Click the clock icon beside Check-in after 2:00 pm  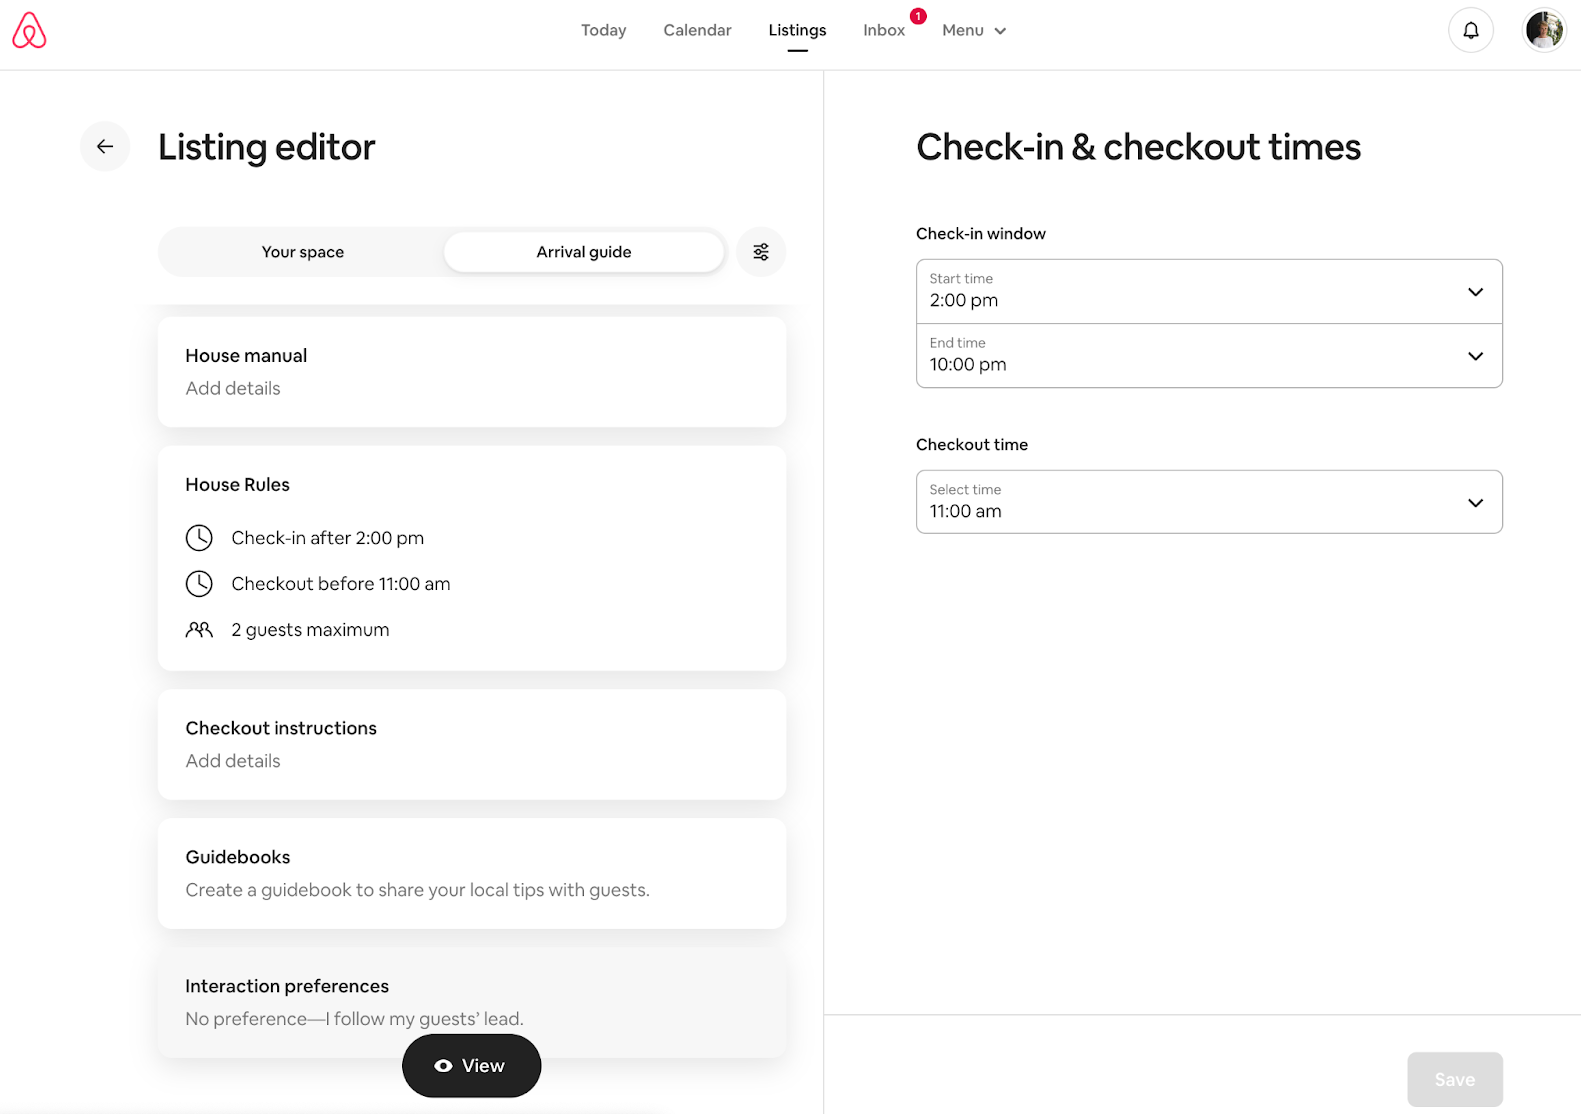click(200, 538)
